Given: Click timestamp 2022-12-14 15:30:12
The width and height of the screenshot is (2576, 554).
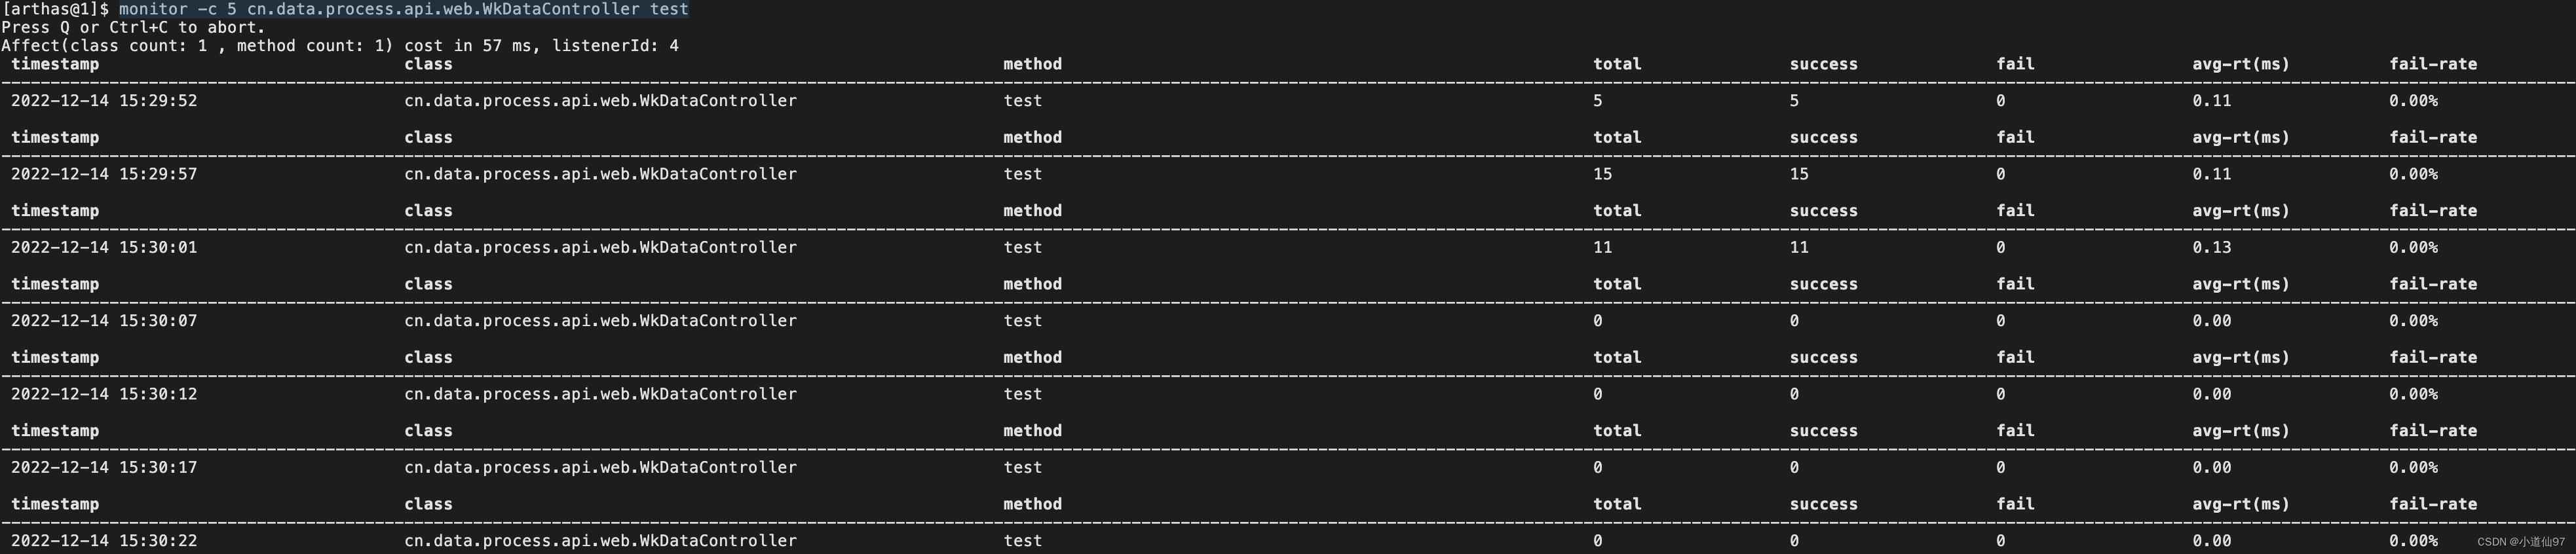Looking at the screenshot, I should coord(104,394).
